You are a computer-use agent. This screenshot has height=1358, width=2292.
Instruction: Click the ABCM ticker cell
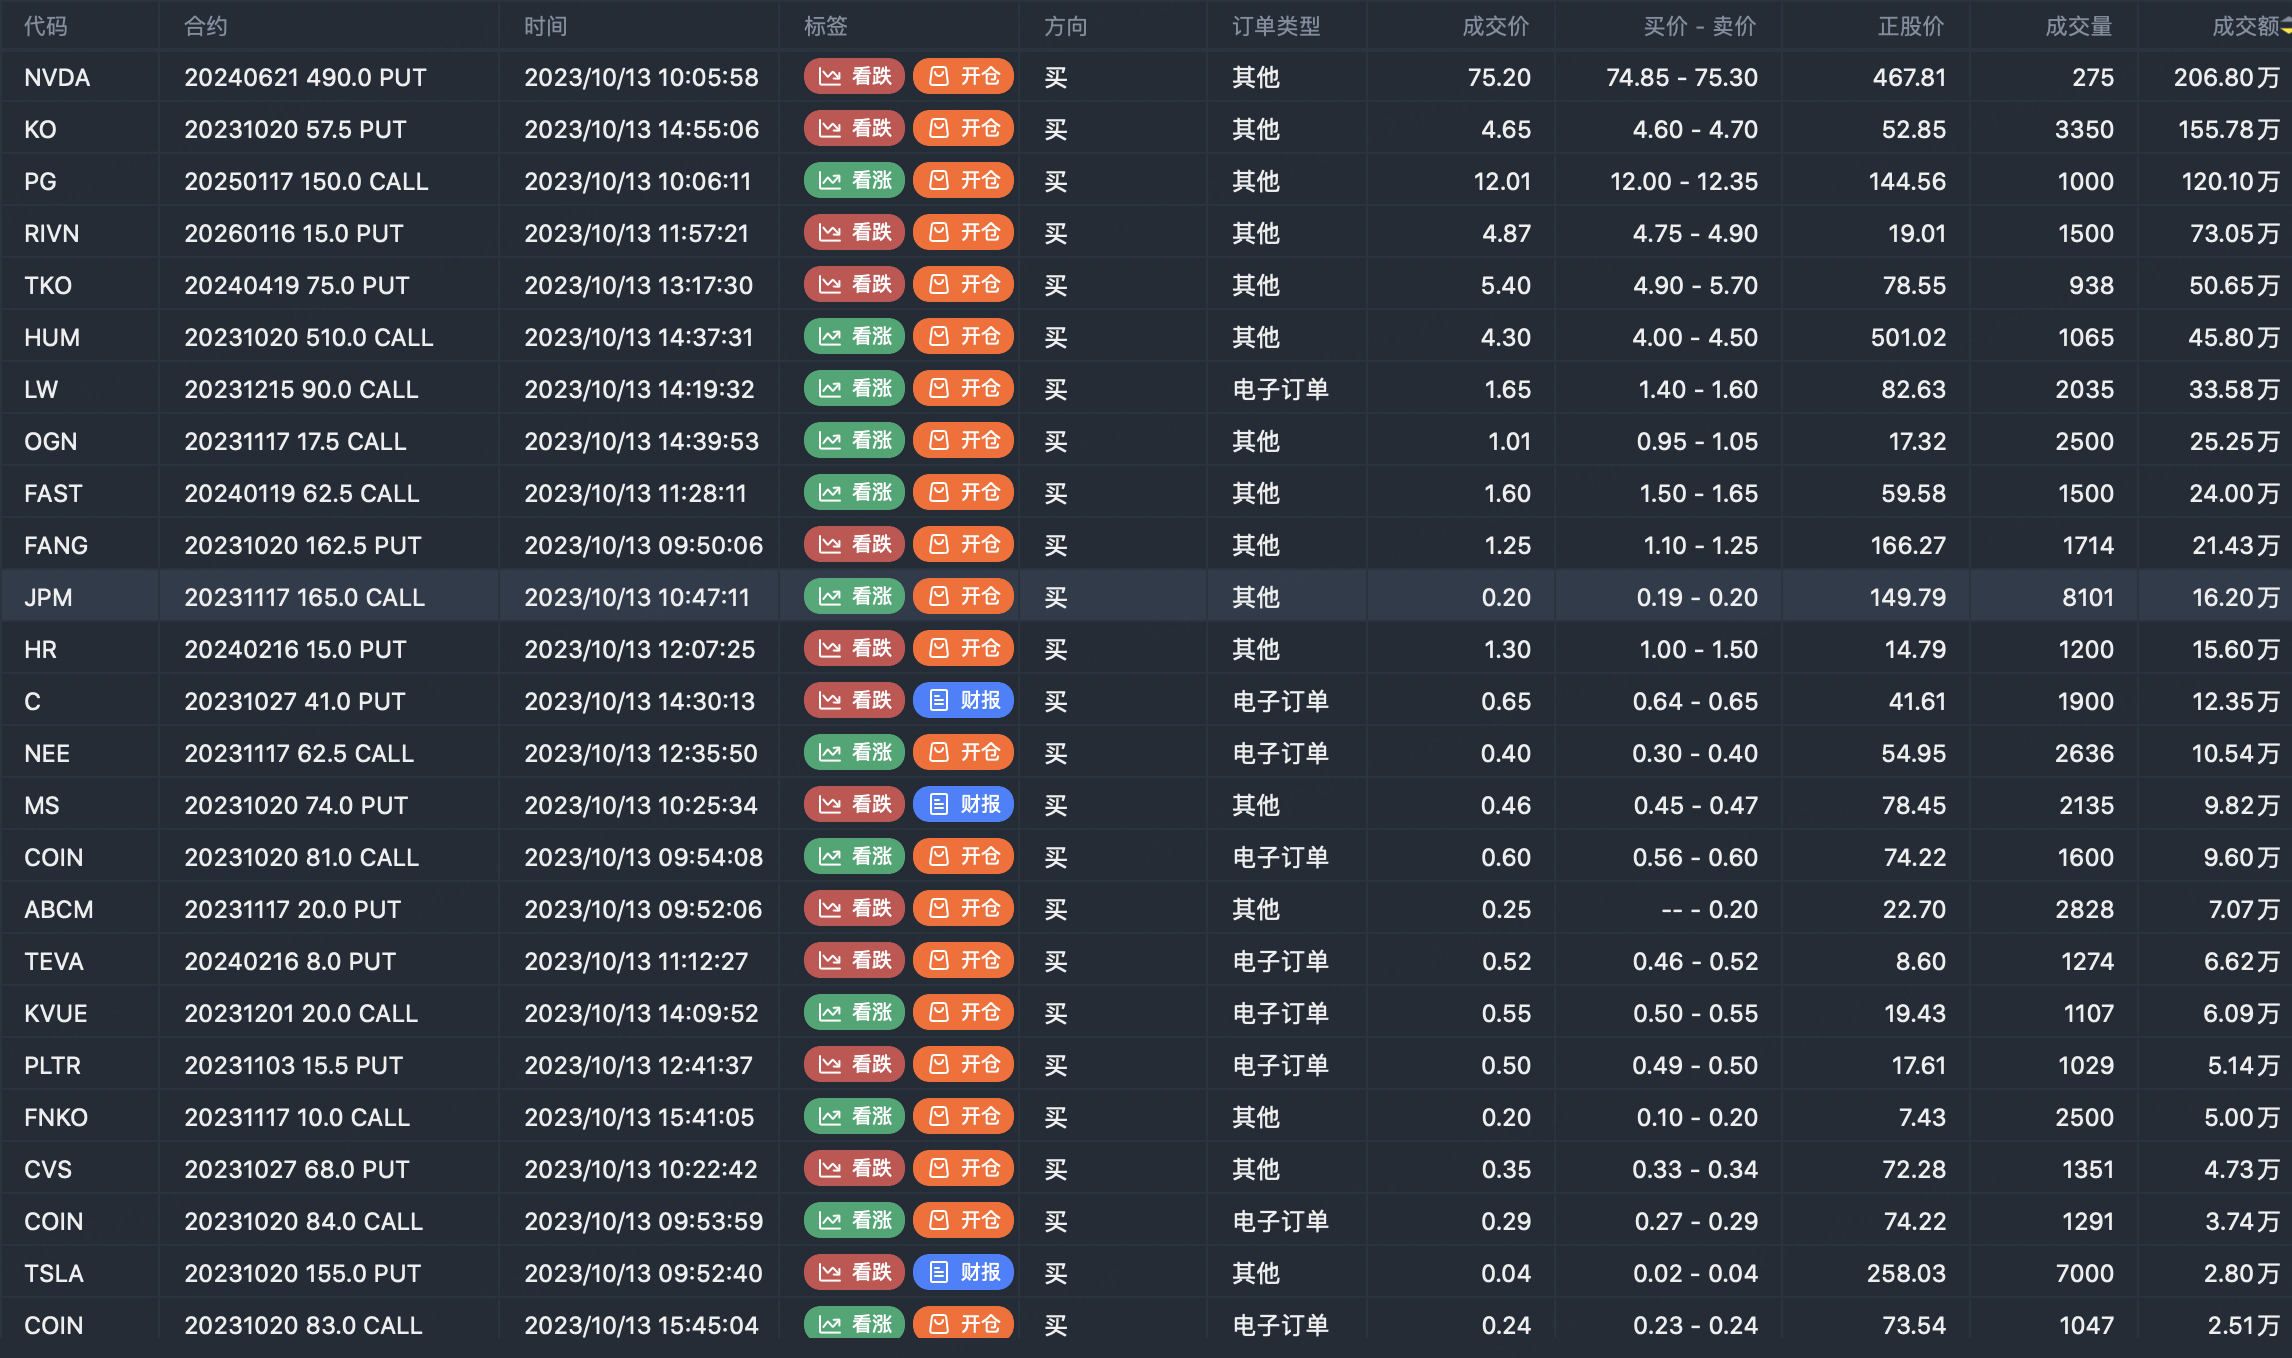click(59, 909)
